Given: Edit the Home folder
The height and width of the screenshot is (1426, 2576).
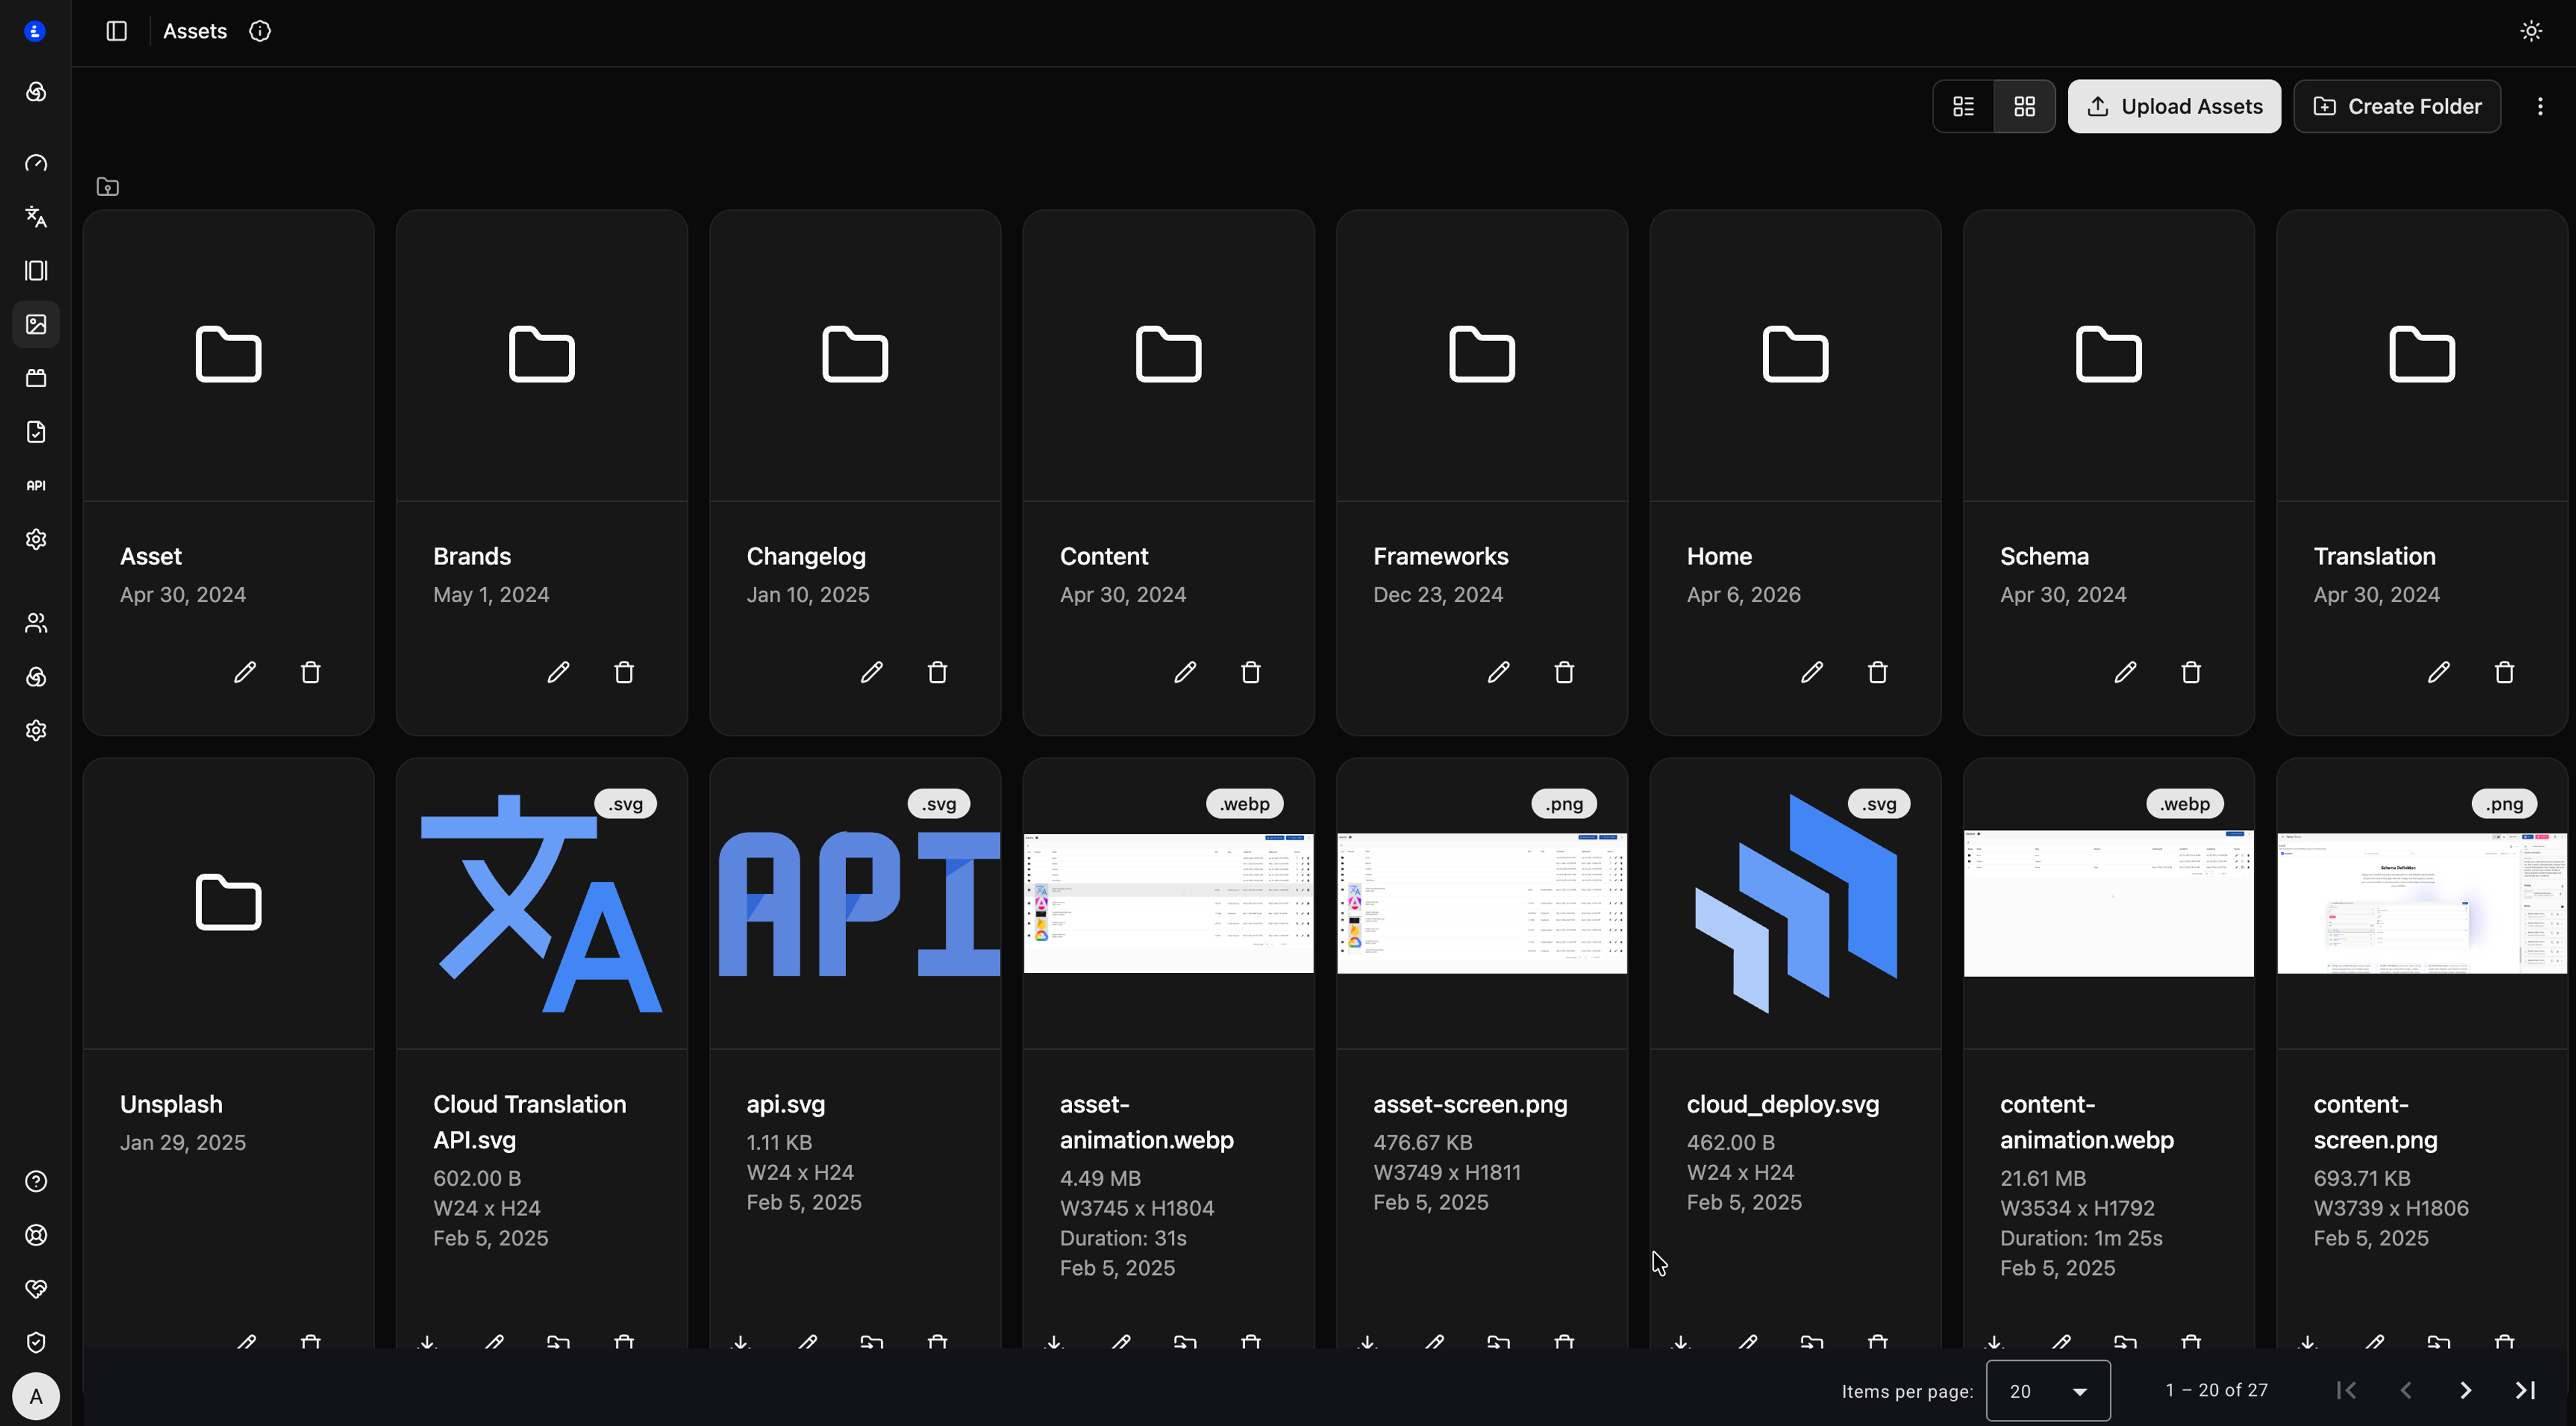Looking at the screenshot, I should (1812, 672).
